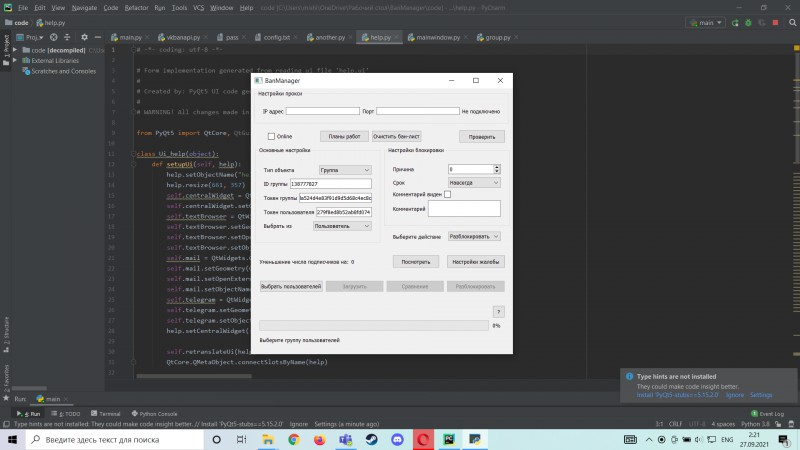Open the 'Тип объекта' dropdown showing Группа
Image resolution: width=800 pixels, height=450 pixels.
click(345, 170)
